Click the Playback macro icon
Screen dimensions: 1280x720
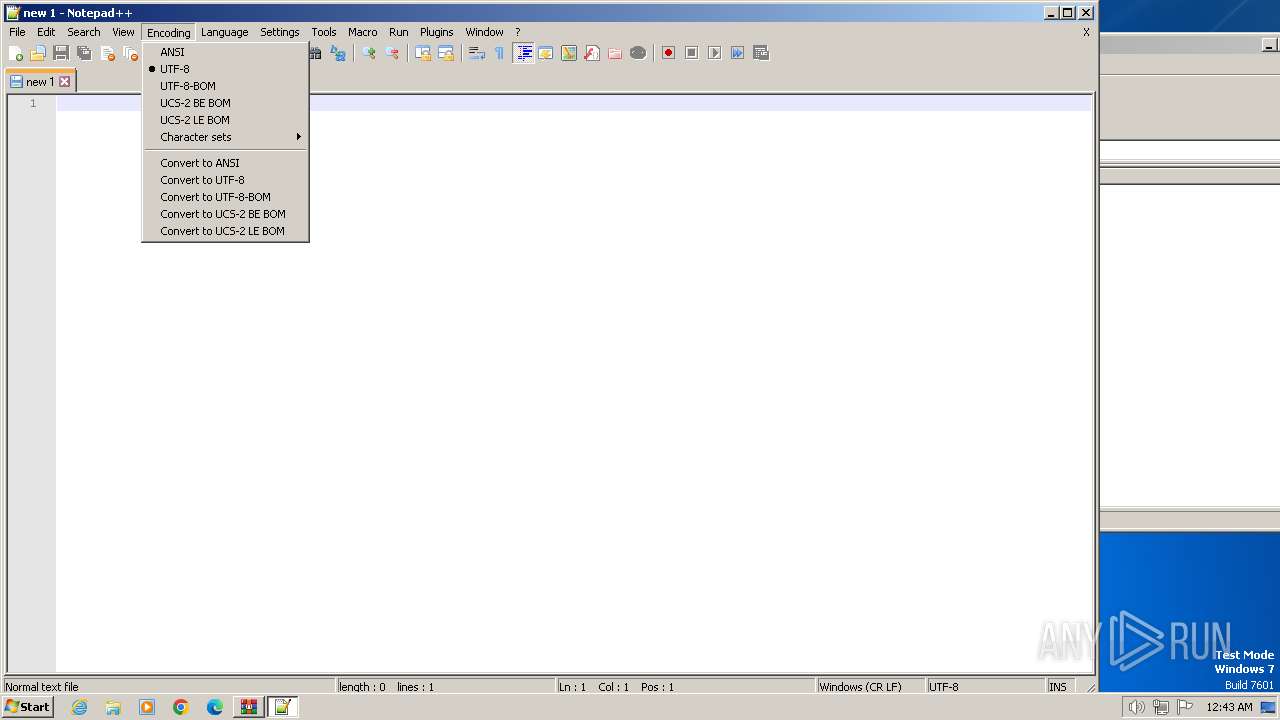(x=715, y=53)
